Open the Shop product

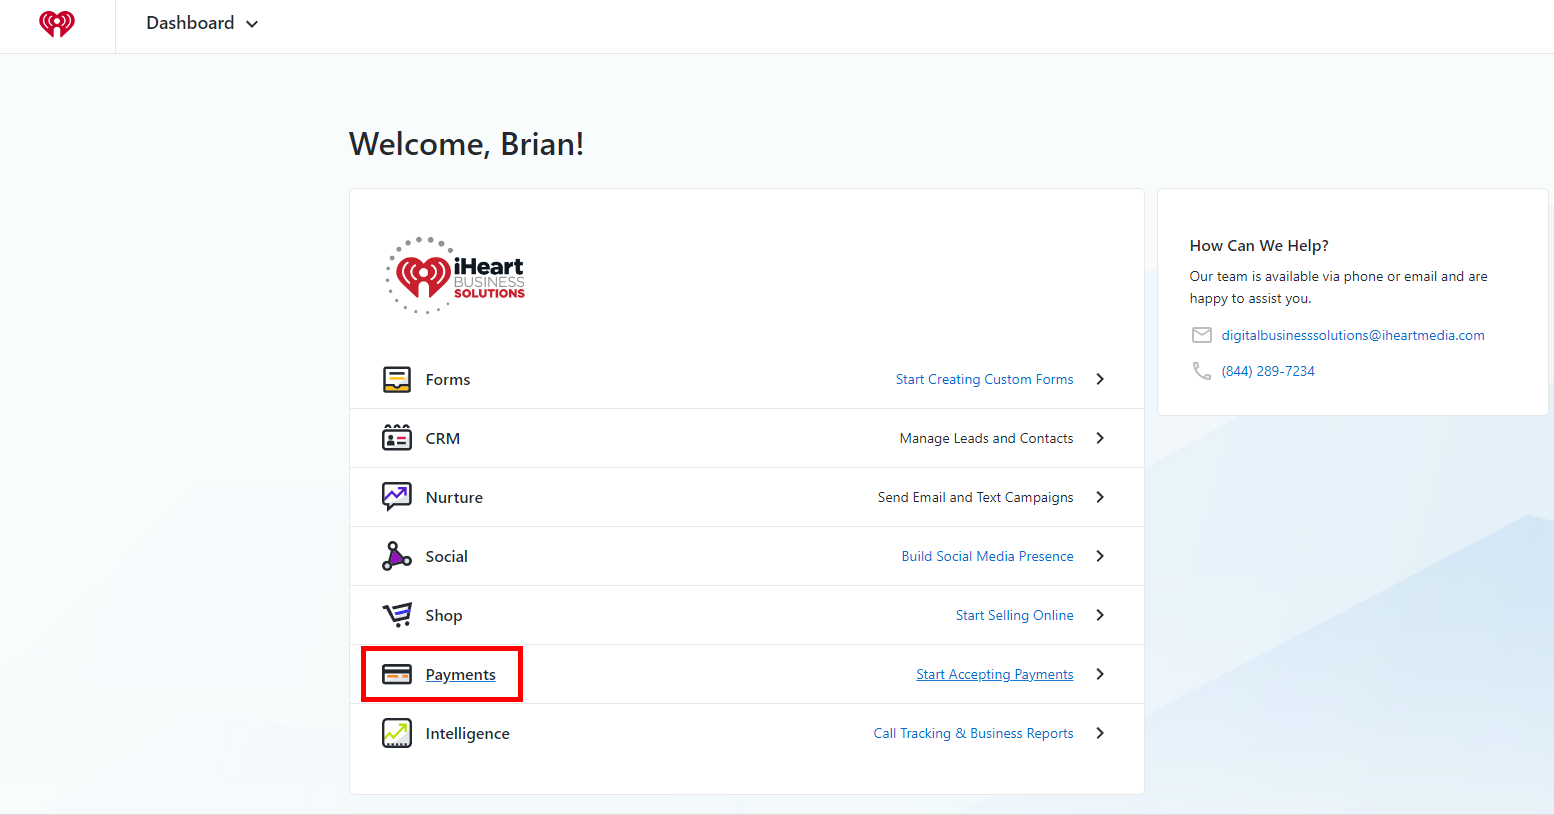[443, 615]
